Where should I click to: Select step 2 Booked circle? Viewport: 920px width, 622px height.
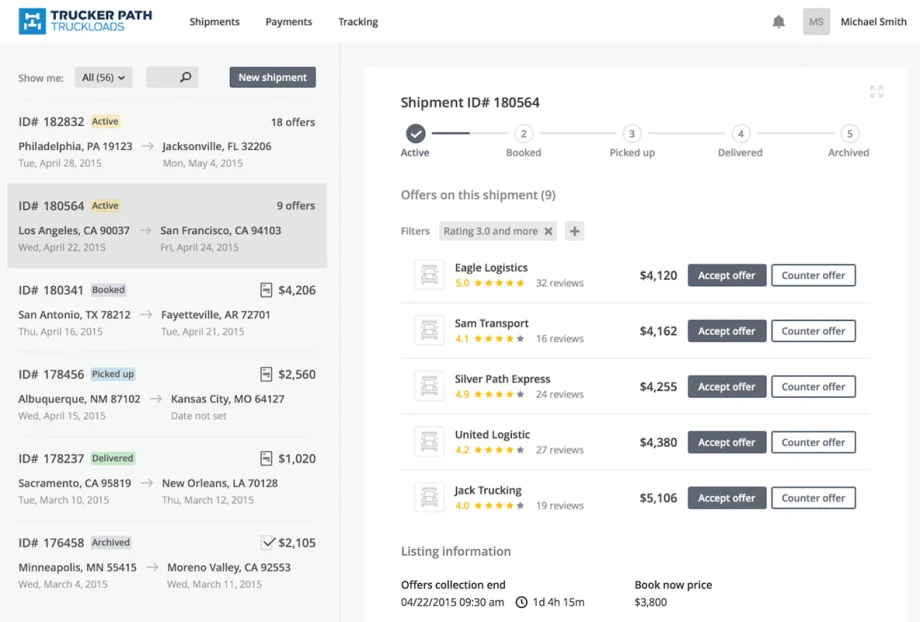523,134
